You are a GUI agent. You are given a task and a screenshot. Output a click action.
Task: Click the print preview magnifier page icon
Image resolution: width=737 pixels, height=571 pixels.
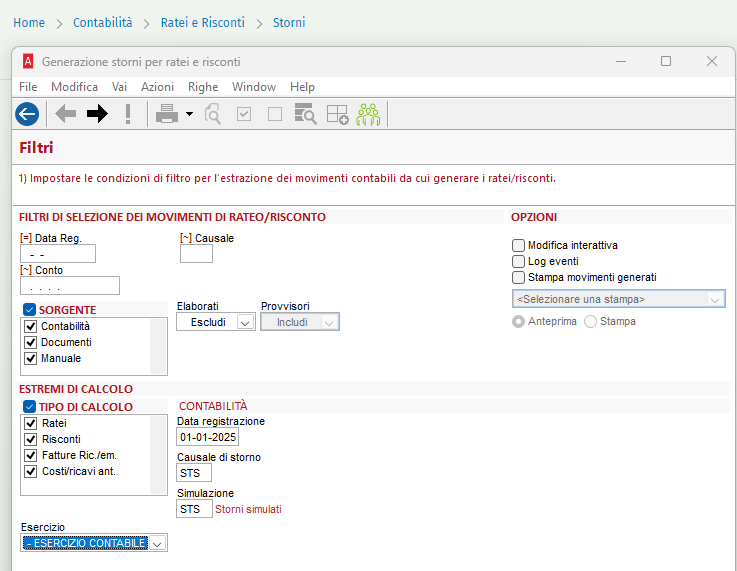[212, 114]
